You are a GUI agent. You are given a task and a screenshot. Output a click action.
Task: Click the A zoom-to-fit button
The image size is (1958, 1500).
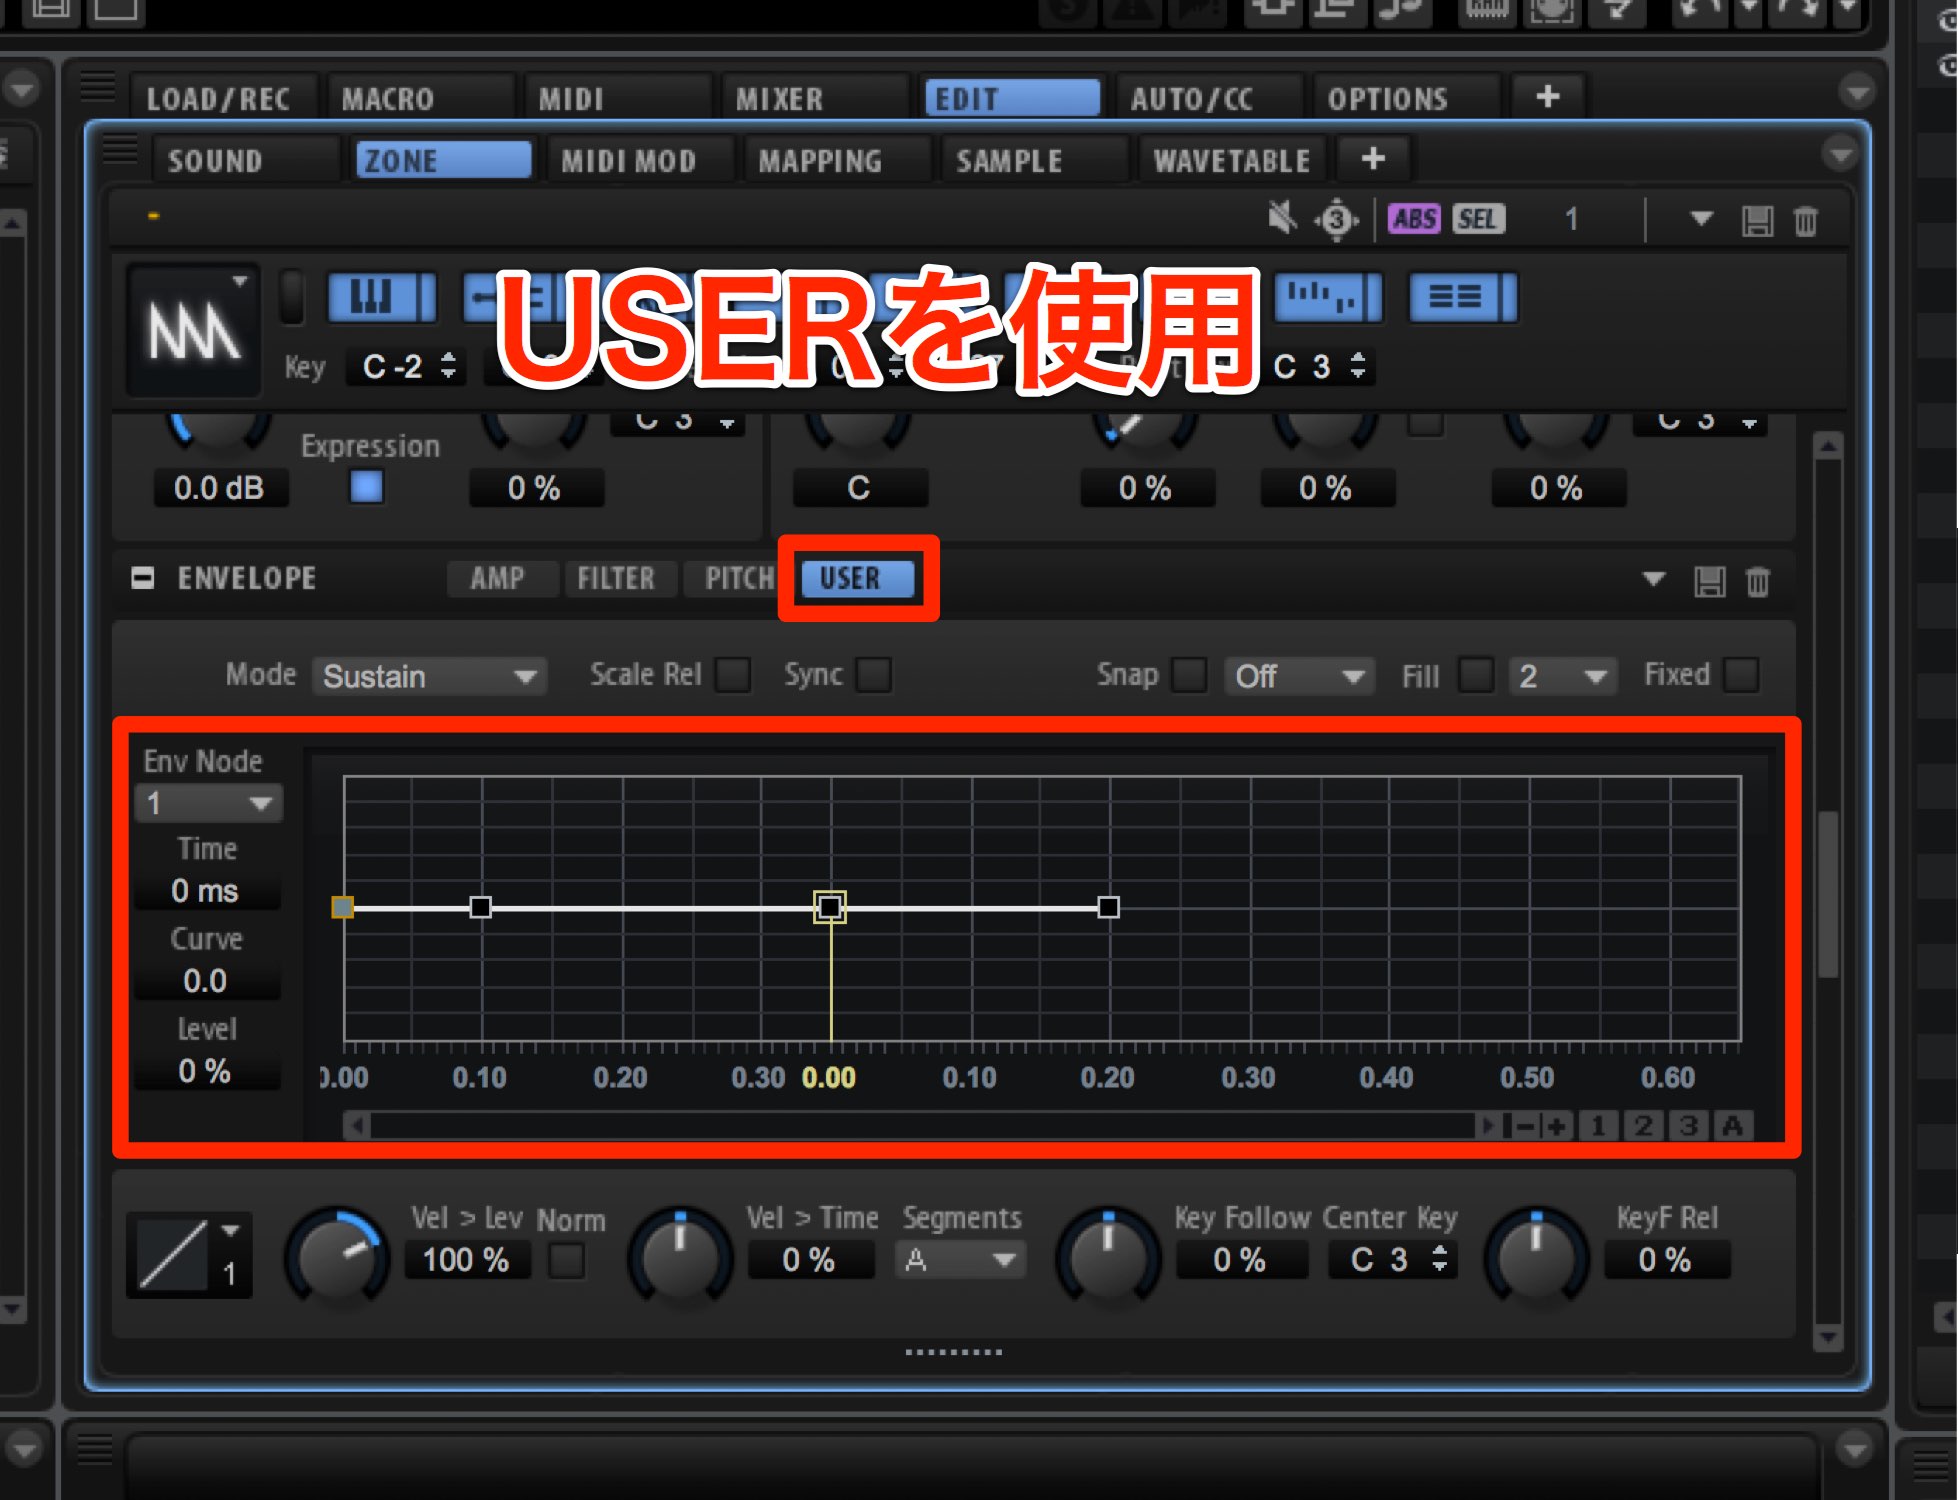click(1733, 1126)
